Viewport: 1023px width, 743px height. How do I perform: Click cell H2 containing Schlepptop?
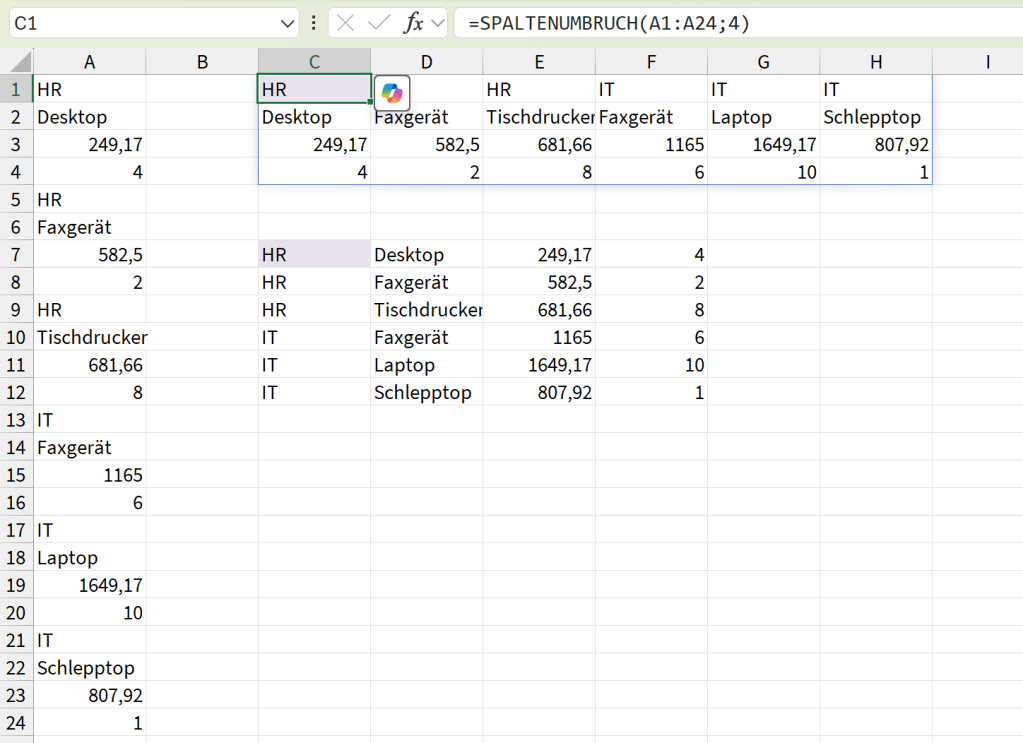(876, 117)
